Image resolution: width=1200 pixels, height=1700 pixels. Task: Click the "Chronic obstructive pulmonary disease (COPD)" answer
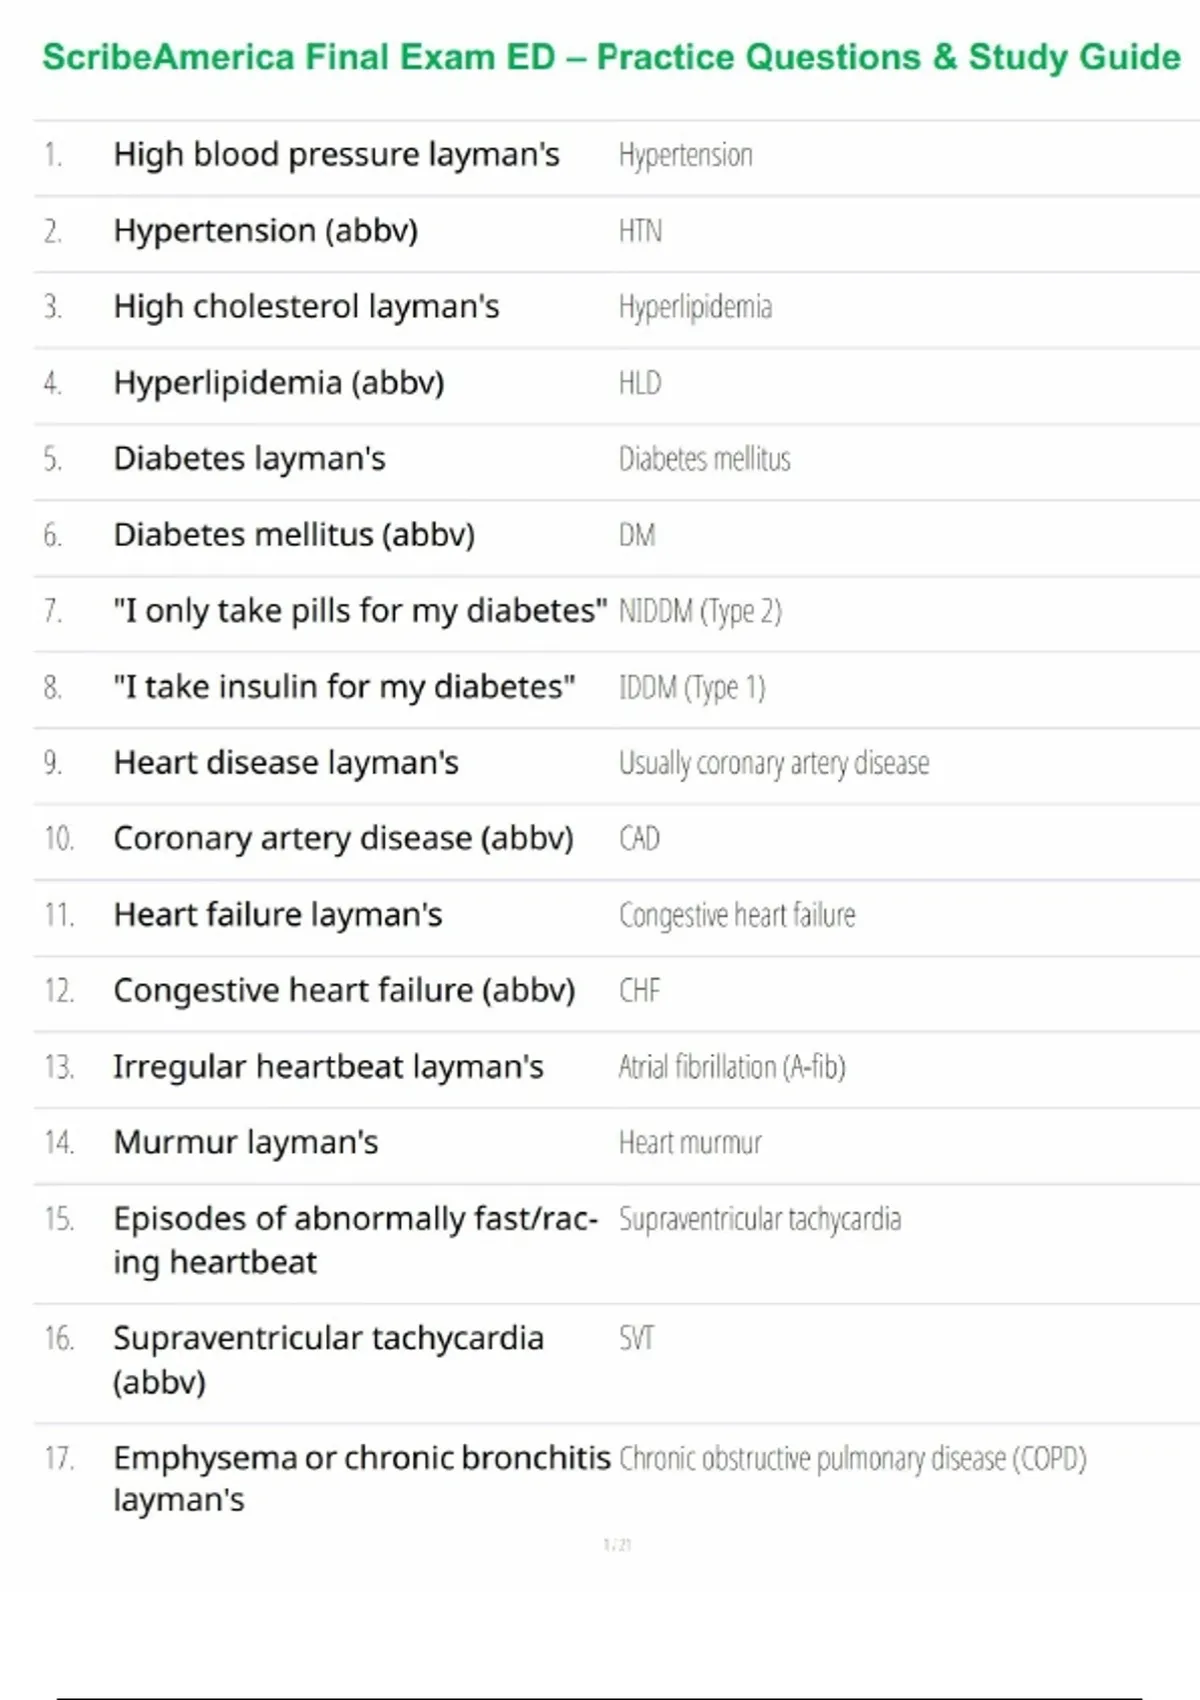click(852, 1459)
